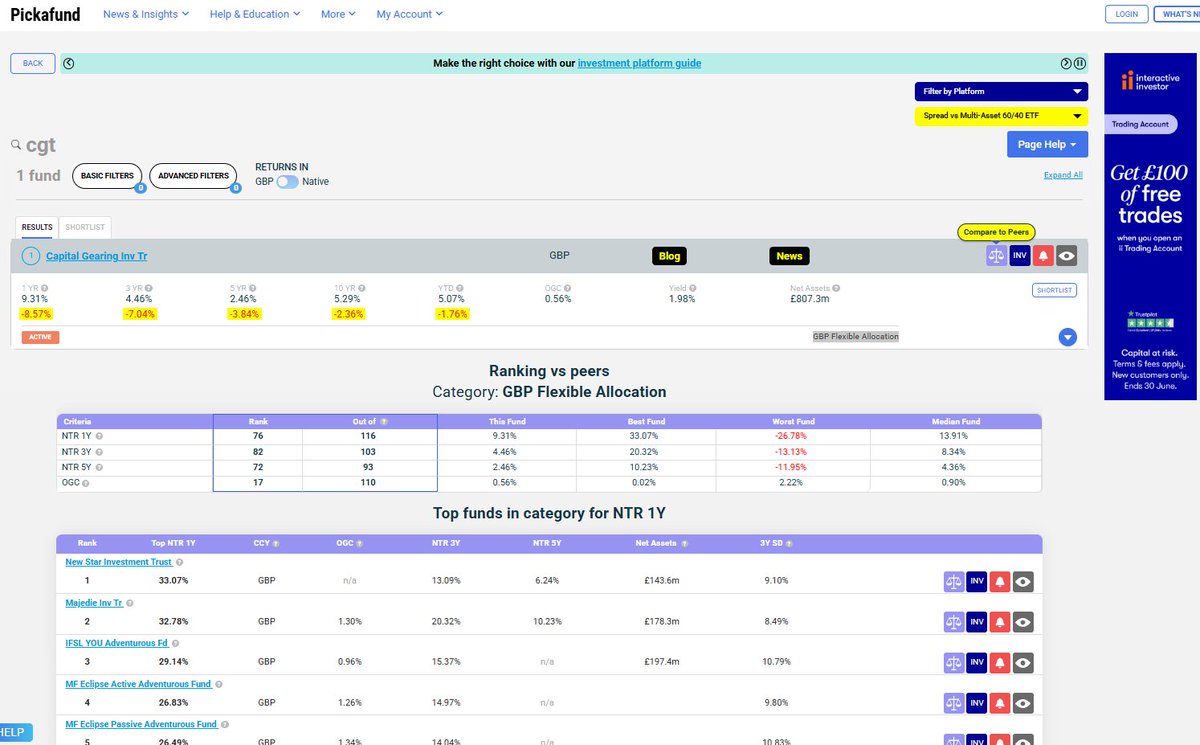Click help icon beside Yield label
This screenshot has width=1200, height=745.
(x=692, y=288)
